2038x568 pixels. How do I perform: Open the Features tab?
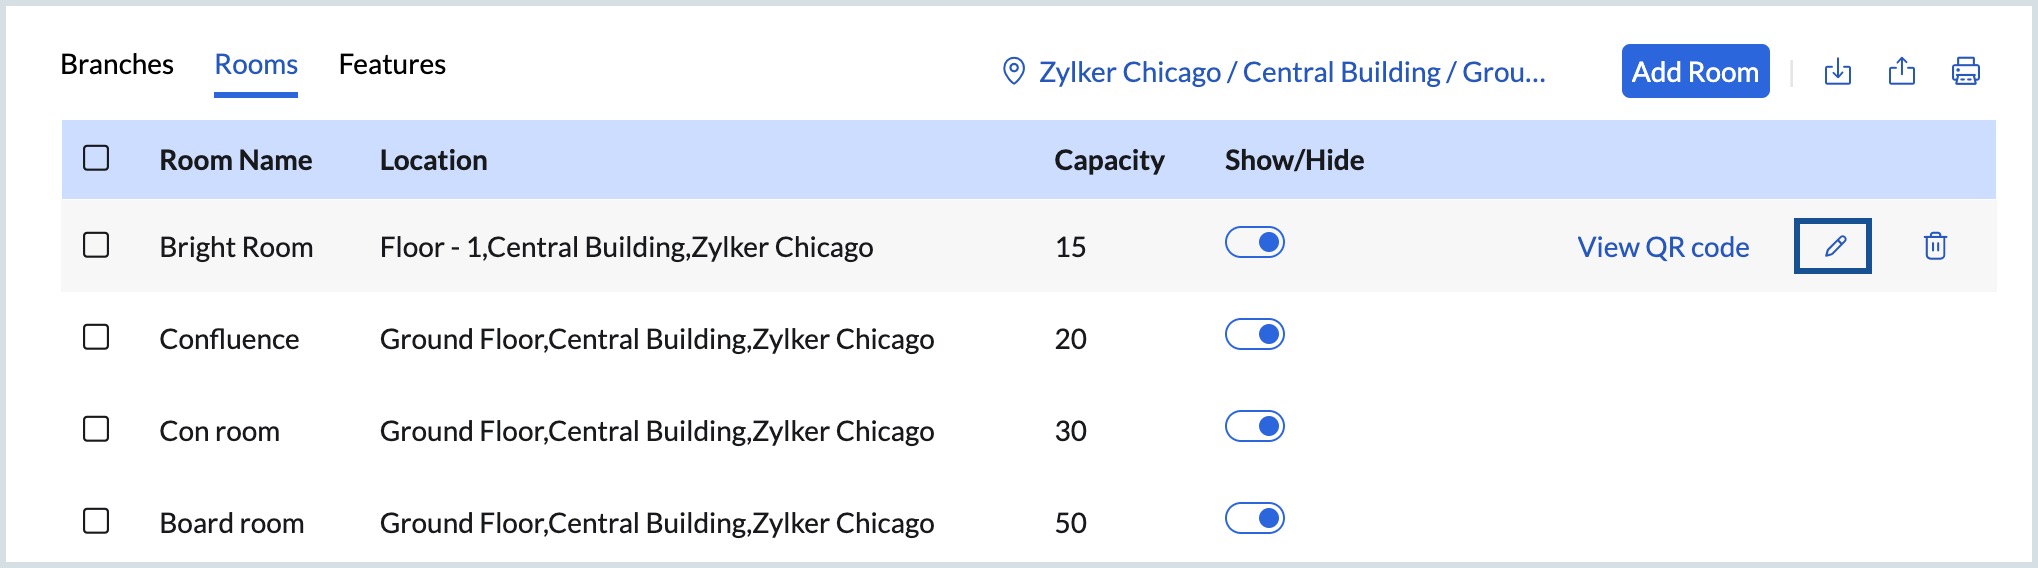pyautogui.click(x=392, y=65)
